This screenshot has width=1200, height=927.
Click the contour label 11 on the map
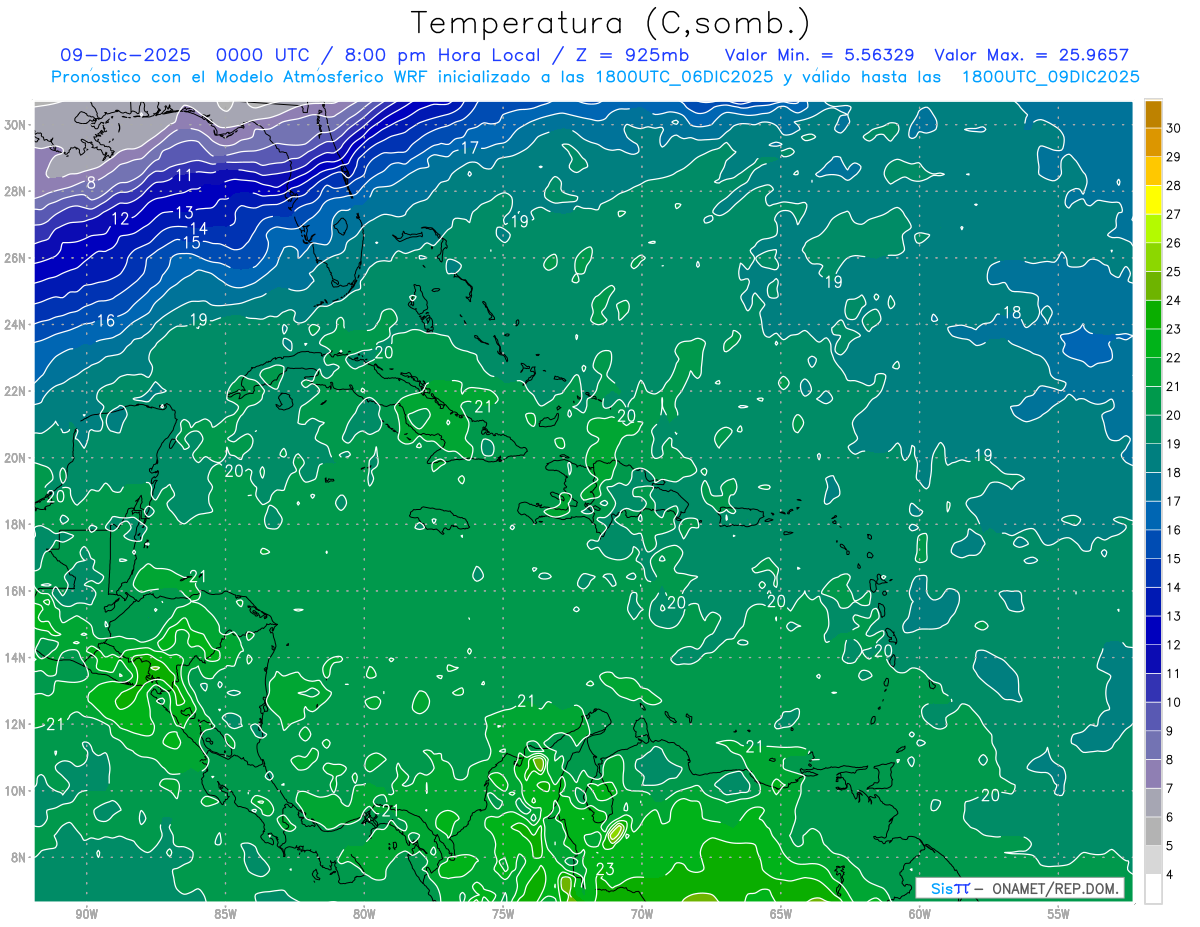[184, 176]
